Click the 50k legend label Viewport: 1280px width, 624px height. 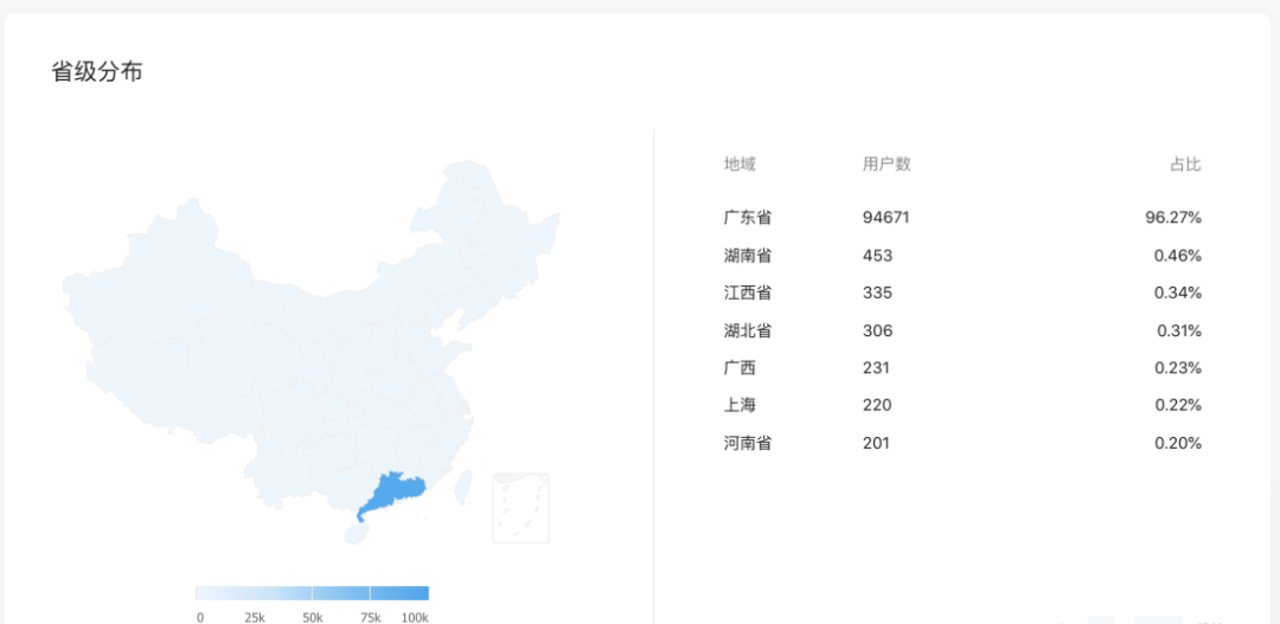tap(313, 617)
